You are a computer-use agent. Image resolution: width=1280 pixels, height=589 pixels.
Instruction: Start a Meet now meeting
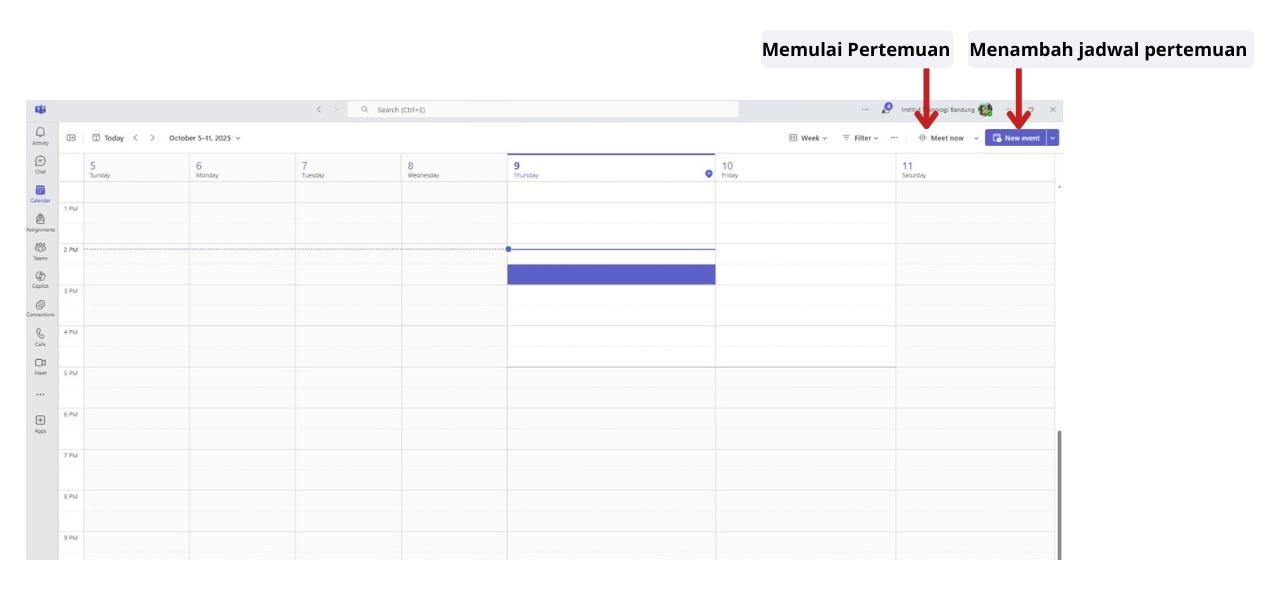pos(945,138)
